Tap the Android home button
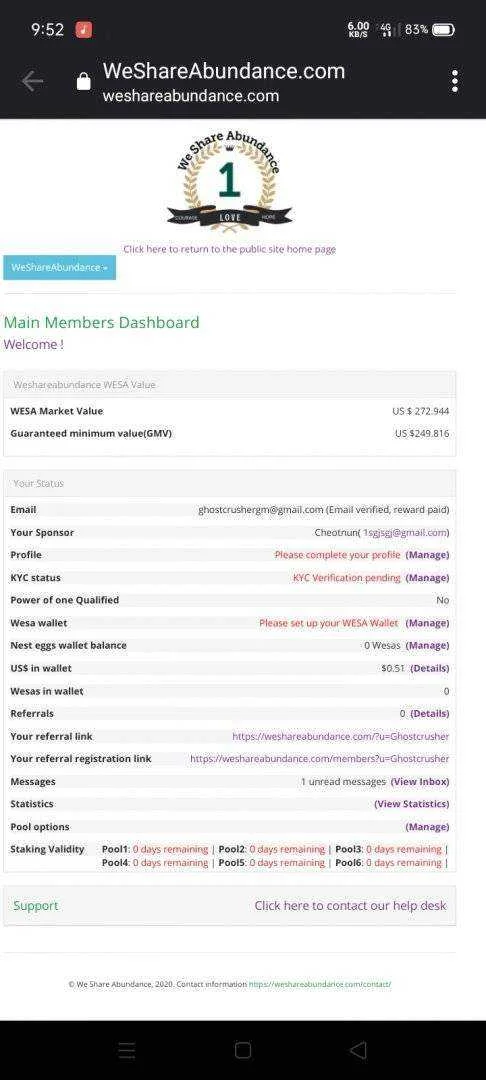The width and height of the screenshot is (486, 1080). 243,1050
